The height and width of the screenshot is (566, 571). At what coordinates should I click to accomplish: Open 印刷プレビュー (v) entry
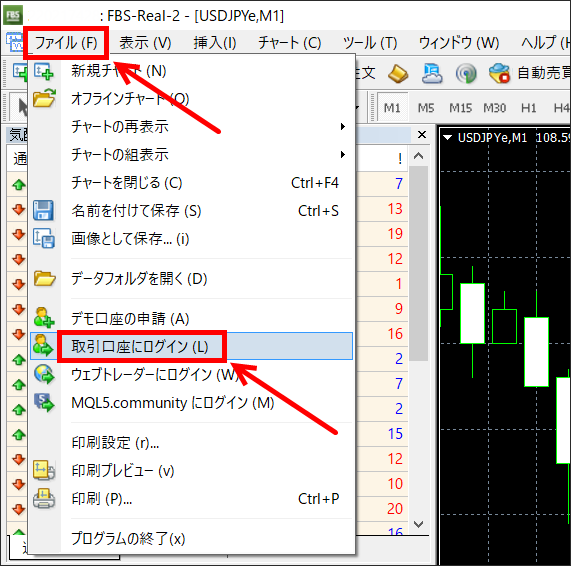pos(192,471)
